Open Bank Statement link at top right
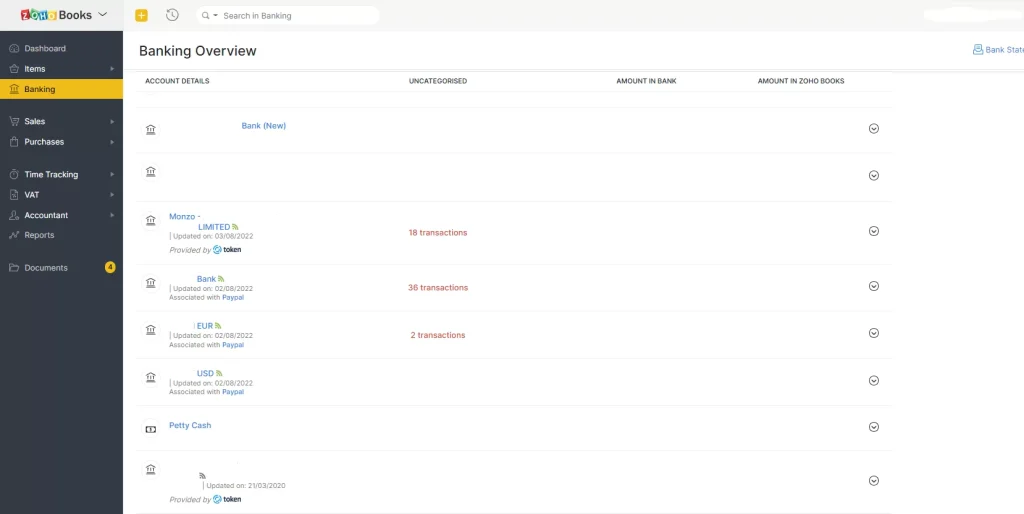This screenshot has width=1024, height=514. coord(999,50)
